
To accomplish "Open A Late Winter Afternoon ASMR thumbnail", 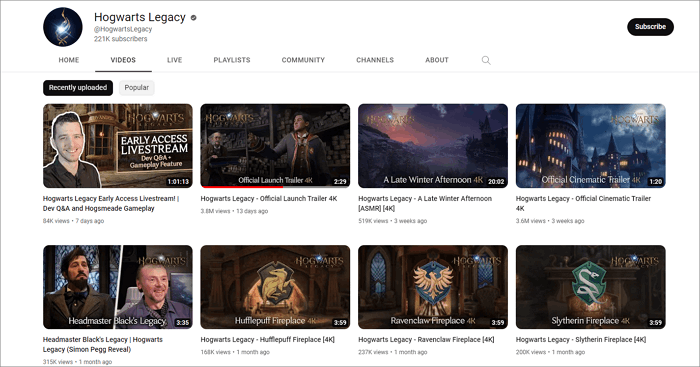I will (x=433, y=146).
